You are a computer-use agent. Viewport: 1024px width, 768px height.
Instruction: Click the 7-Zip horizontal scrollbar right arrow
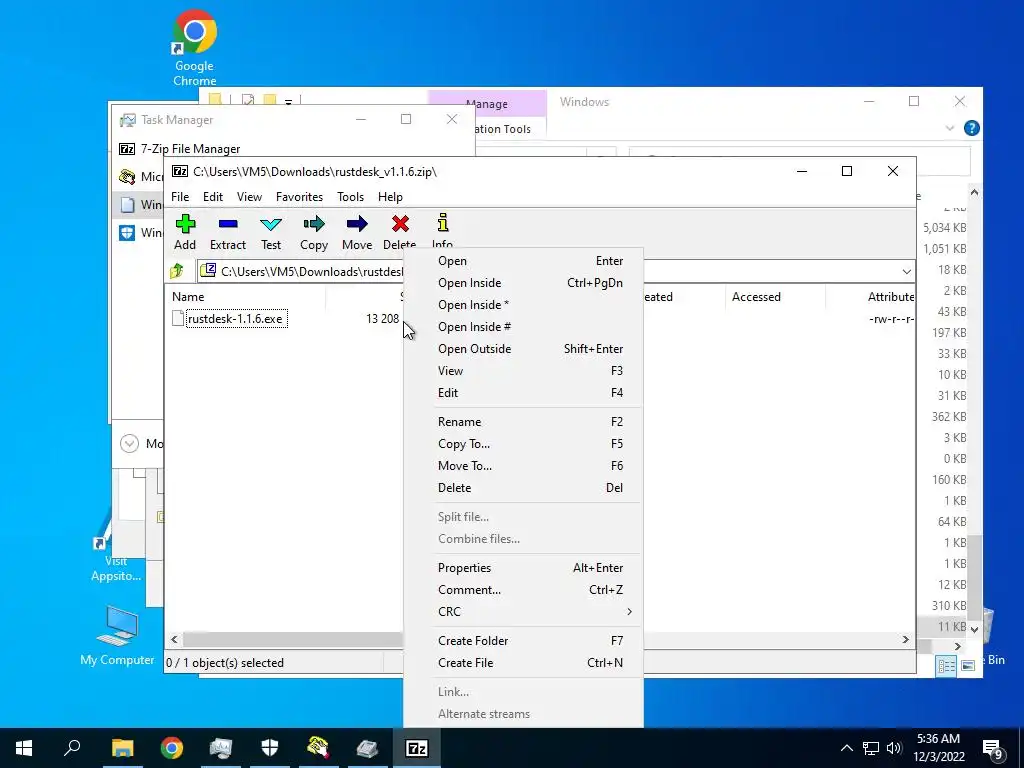point(905,640)
